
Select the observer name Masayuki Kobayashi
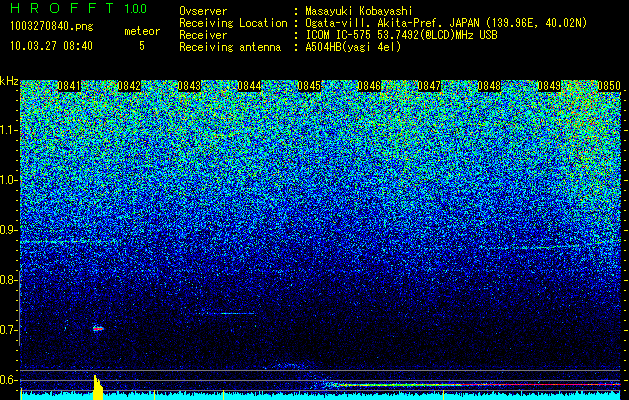(359, 11)
